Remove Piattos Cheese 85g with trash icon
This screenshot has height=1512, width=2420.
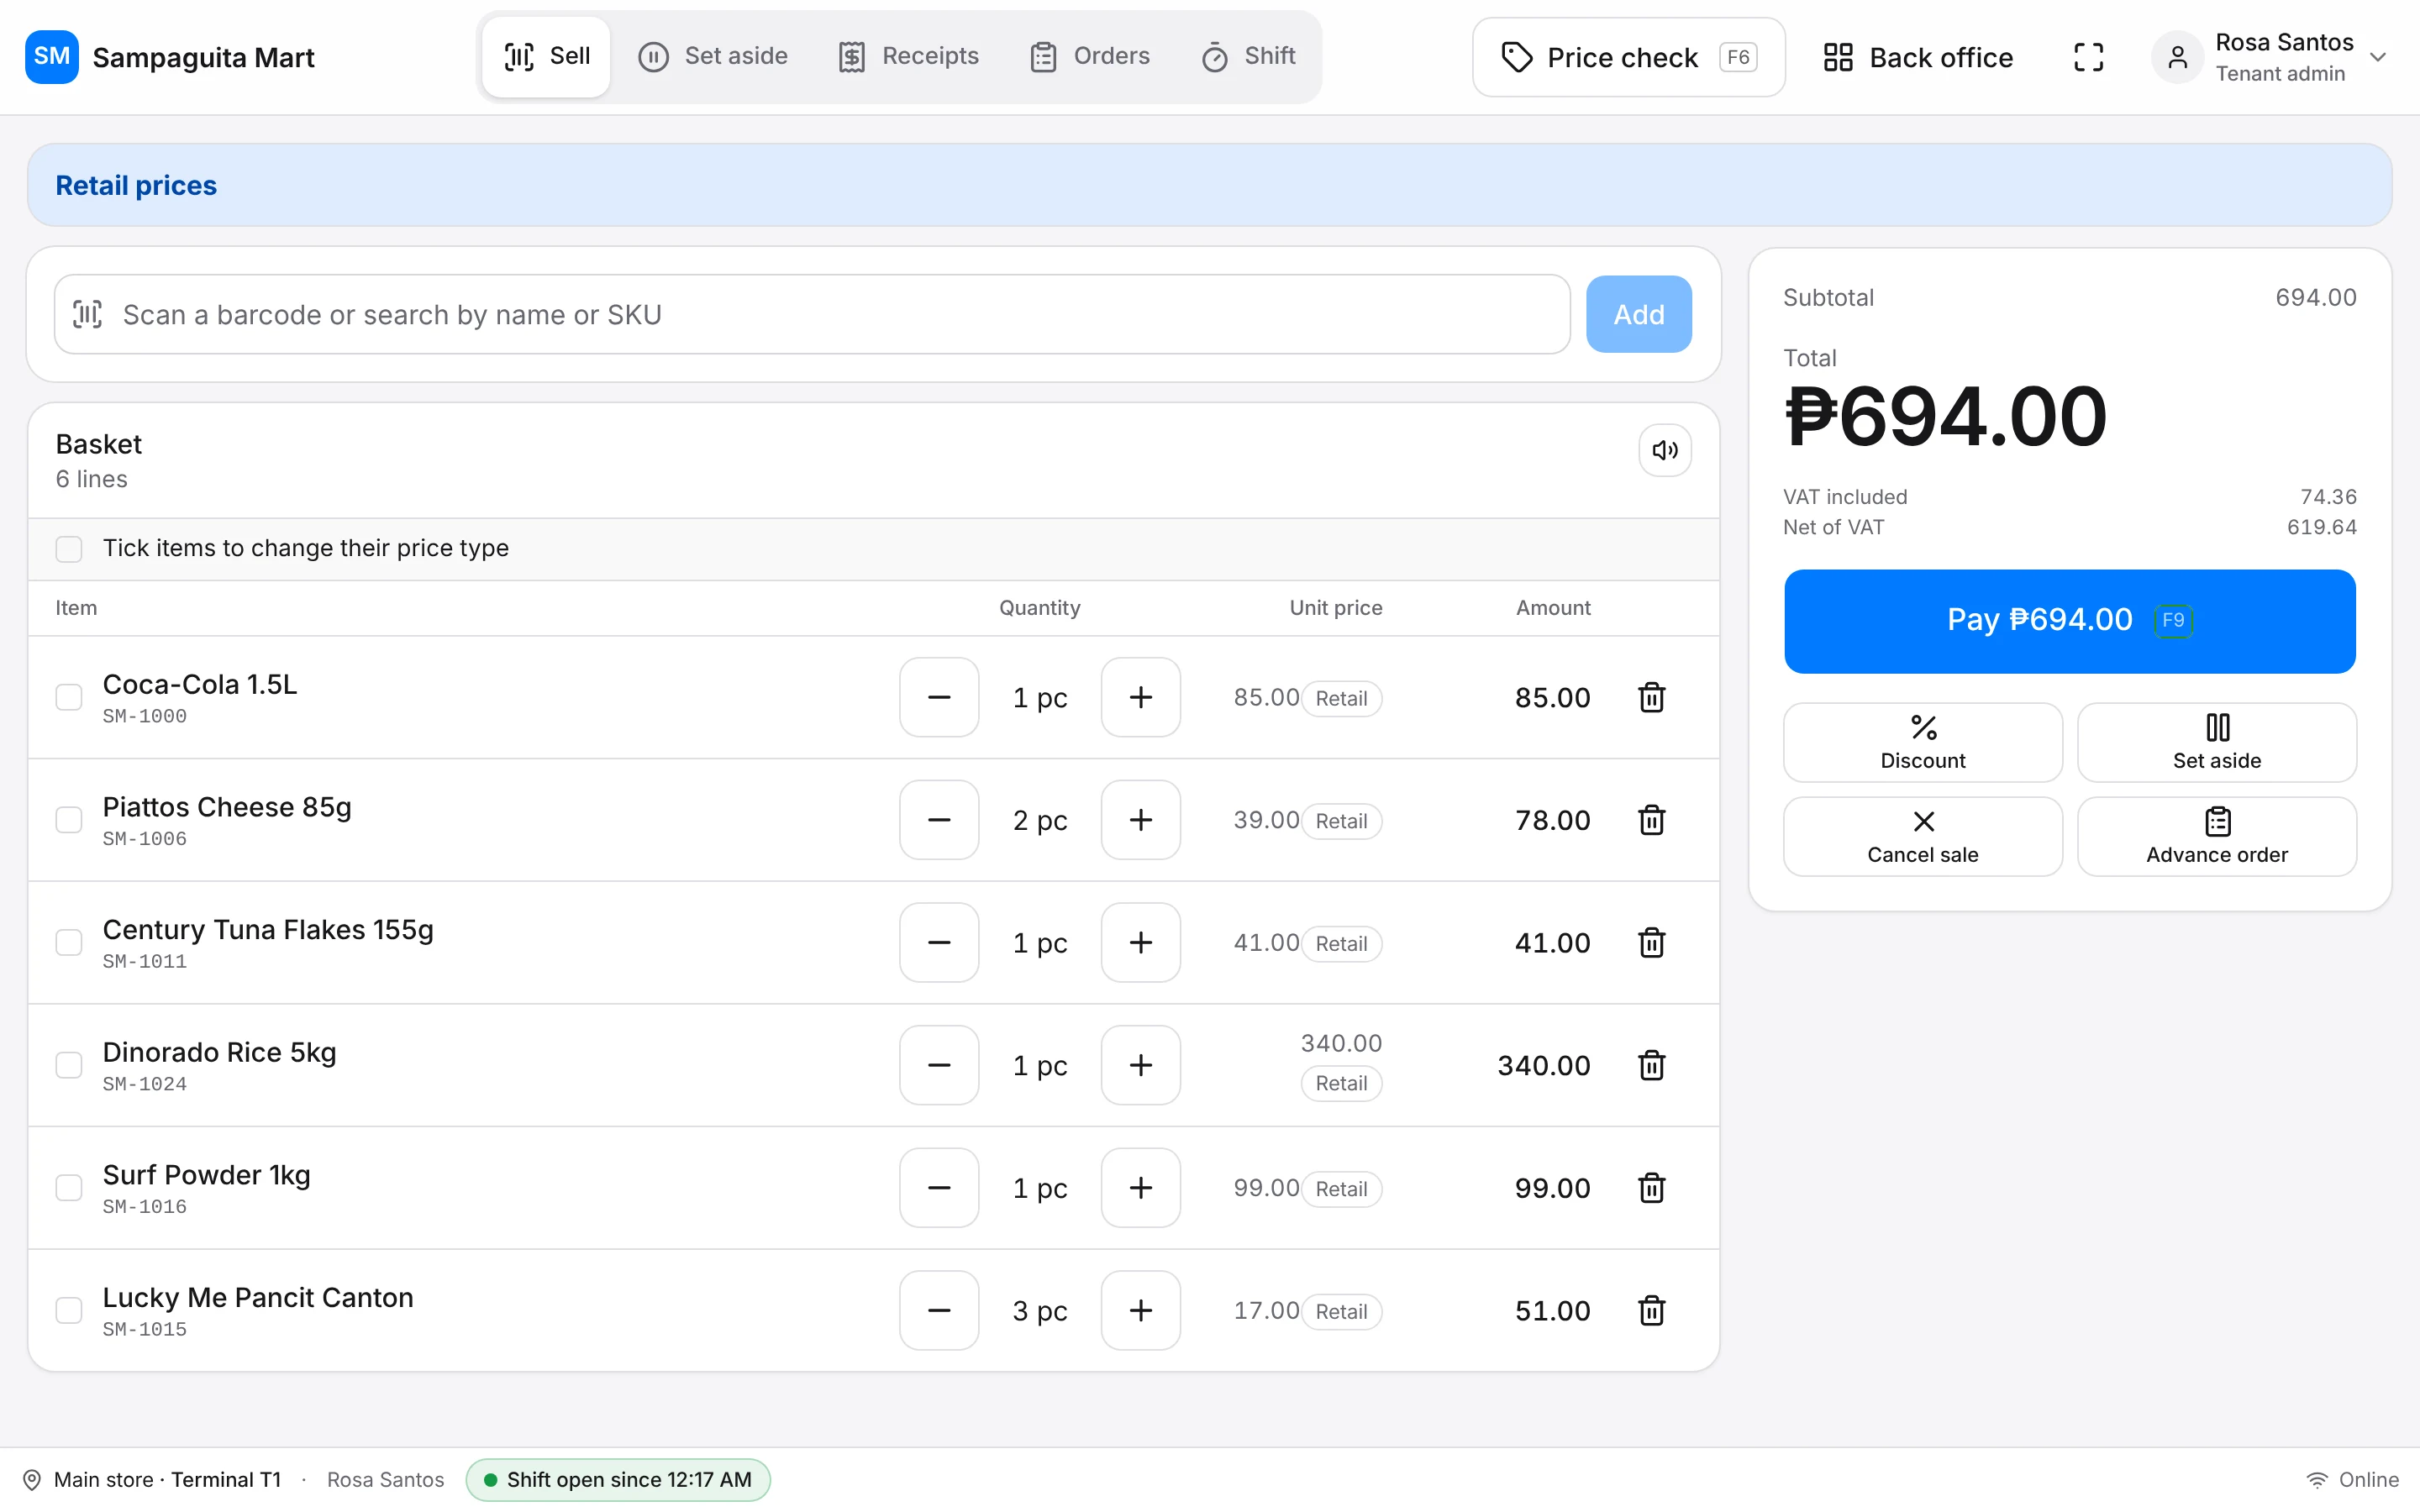coord(1651,820)
